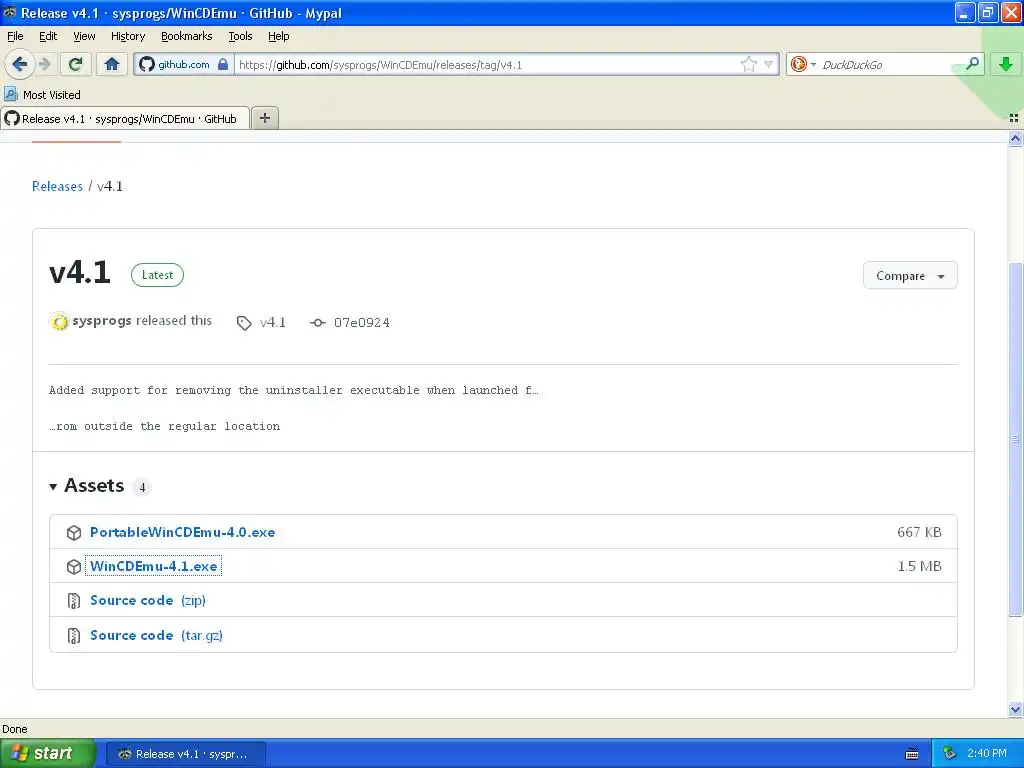Click the Assets count badge 4
Image resolution: width=1024 pixels, height=768 pixels.
[142, 487]
